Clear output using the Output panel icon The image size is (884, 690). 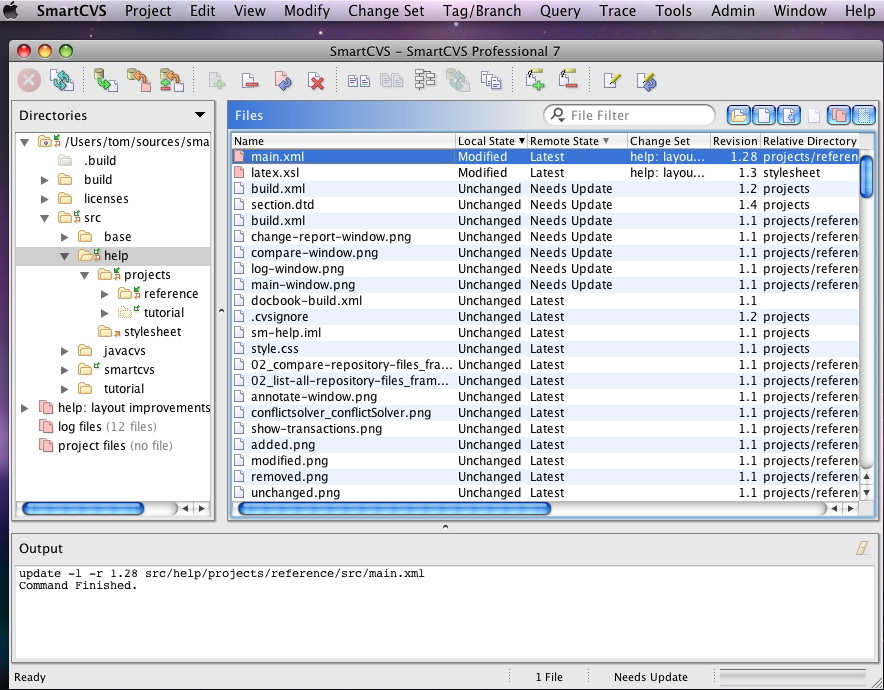(861, 548)
